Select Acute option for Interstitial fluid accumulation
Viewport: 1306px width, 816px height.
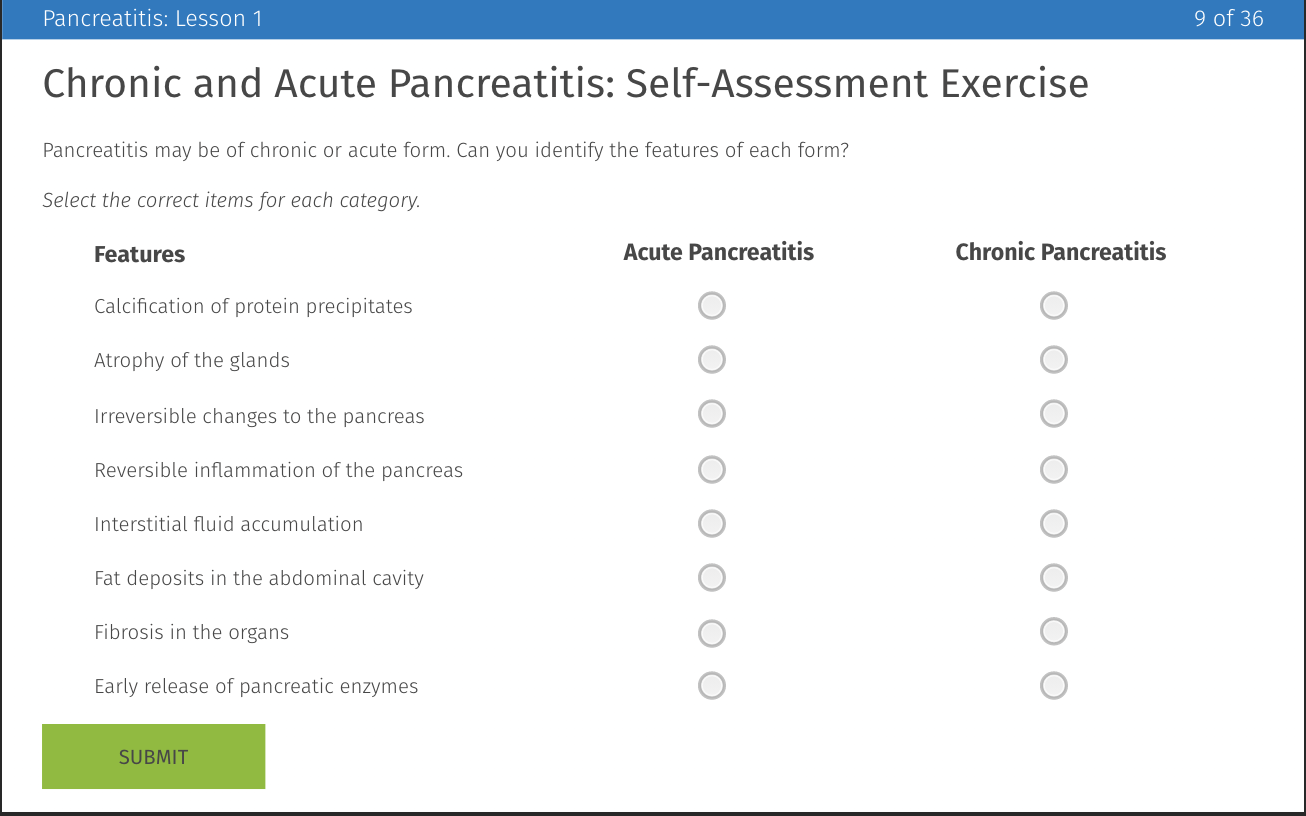tap(711, 523)
